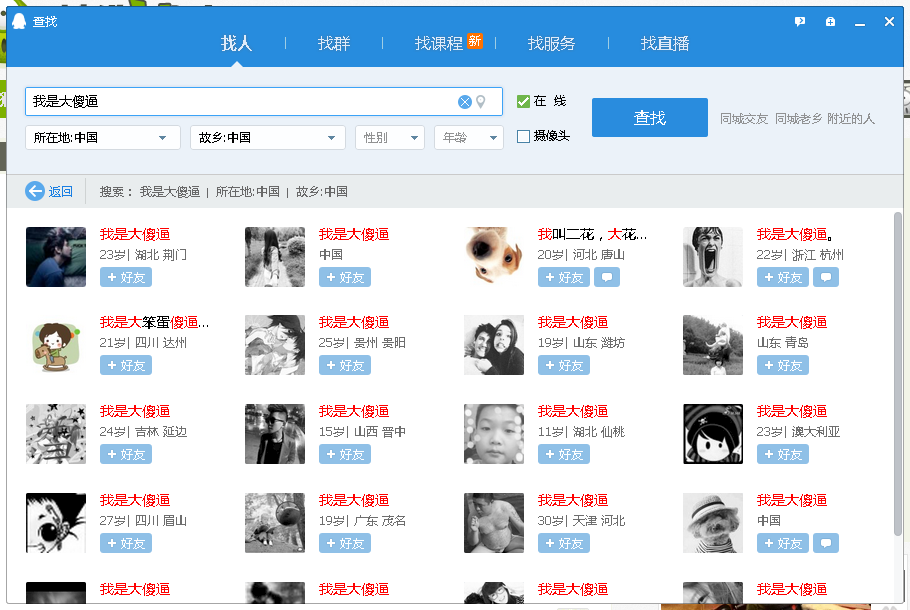Screen dimensions: 910x610
Task: Open the 附近的人 link
Action: tap(851, 119)
